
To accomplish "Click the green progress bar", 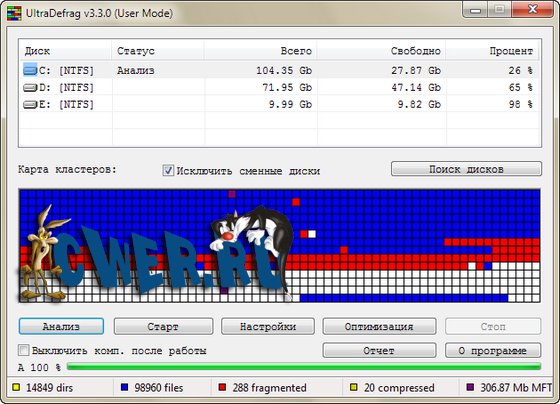I will point(304,366).
